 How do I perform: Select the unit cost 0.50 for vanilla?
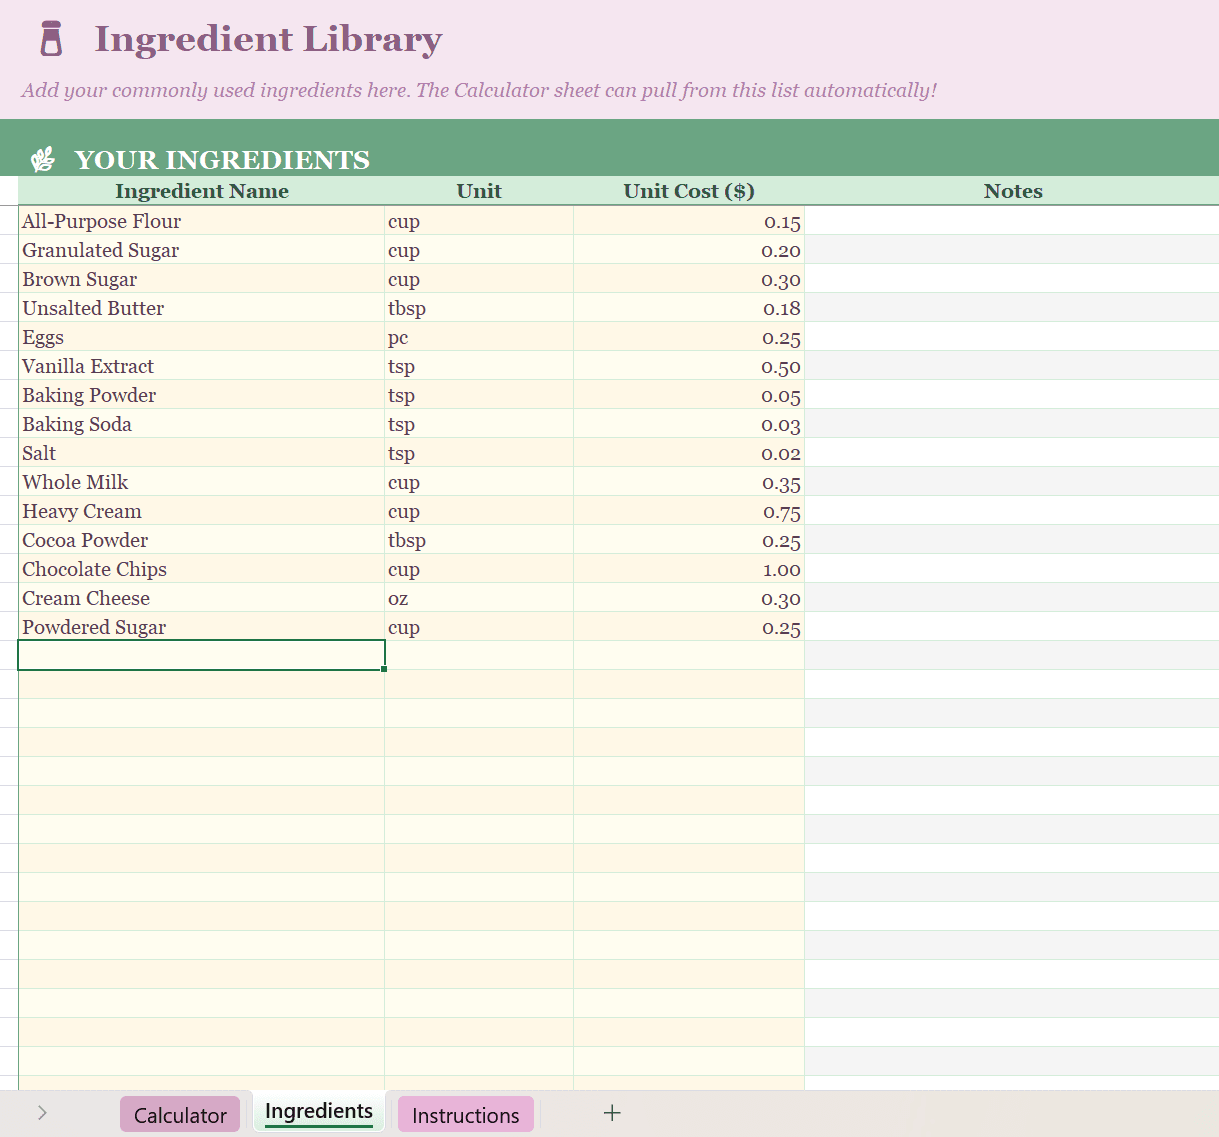pyautogui.click(x=689, y=366)
